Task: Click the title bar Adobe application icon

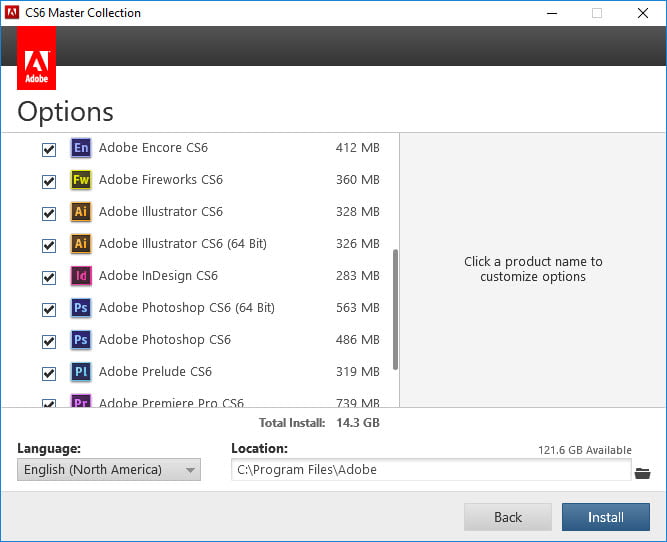Action: tap(12, 13)
